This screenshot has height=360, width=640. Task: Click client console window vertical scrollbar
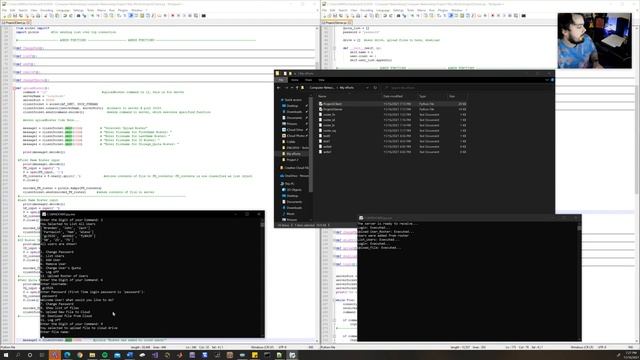(262, 278)
